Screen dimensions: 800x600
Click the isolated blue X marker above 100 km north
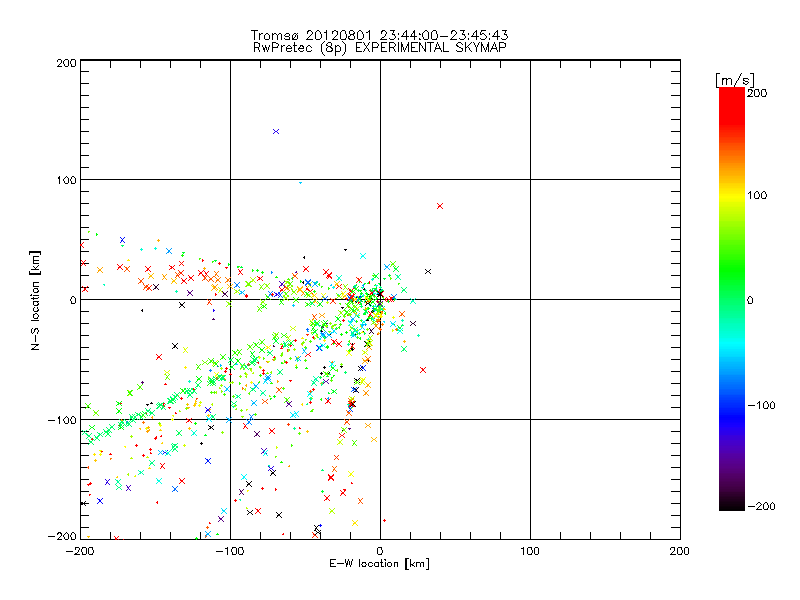coord(276,132)
